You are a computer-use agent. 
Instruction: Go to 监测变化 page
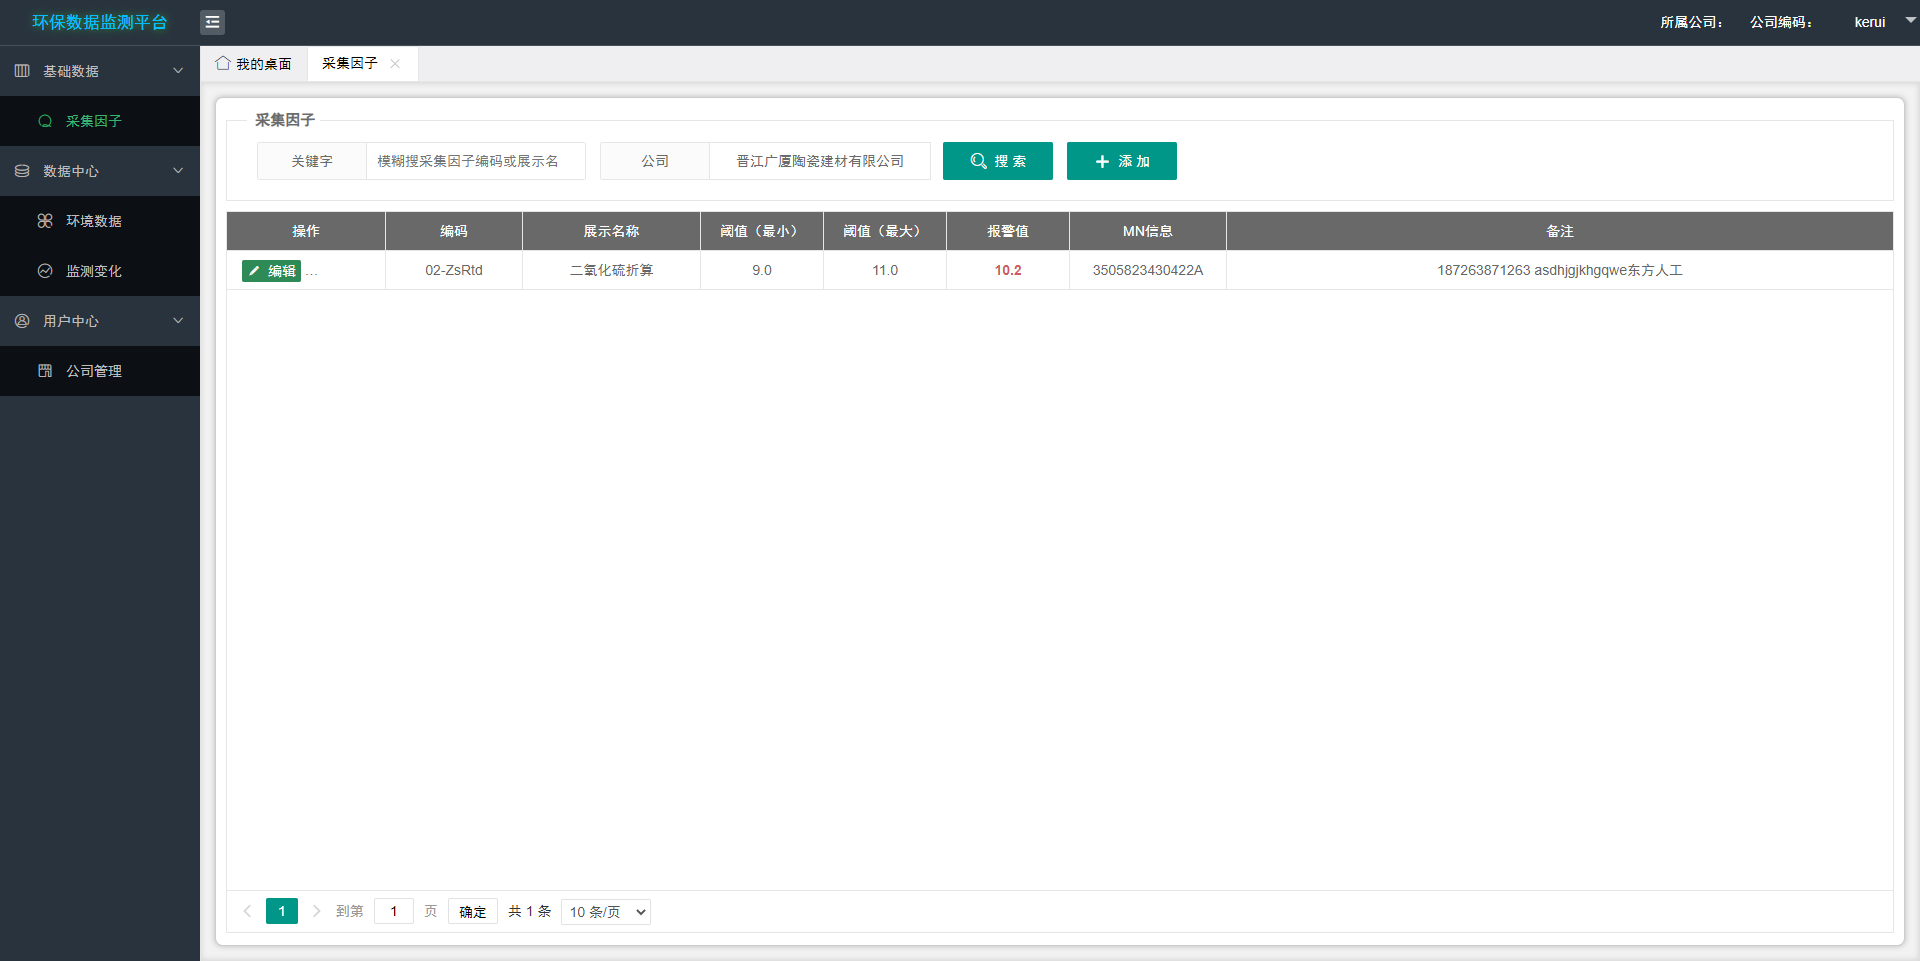pos(93,271)
